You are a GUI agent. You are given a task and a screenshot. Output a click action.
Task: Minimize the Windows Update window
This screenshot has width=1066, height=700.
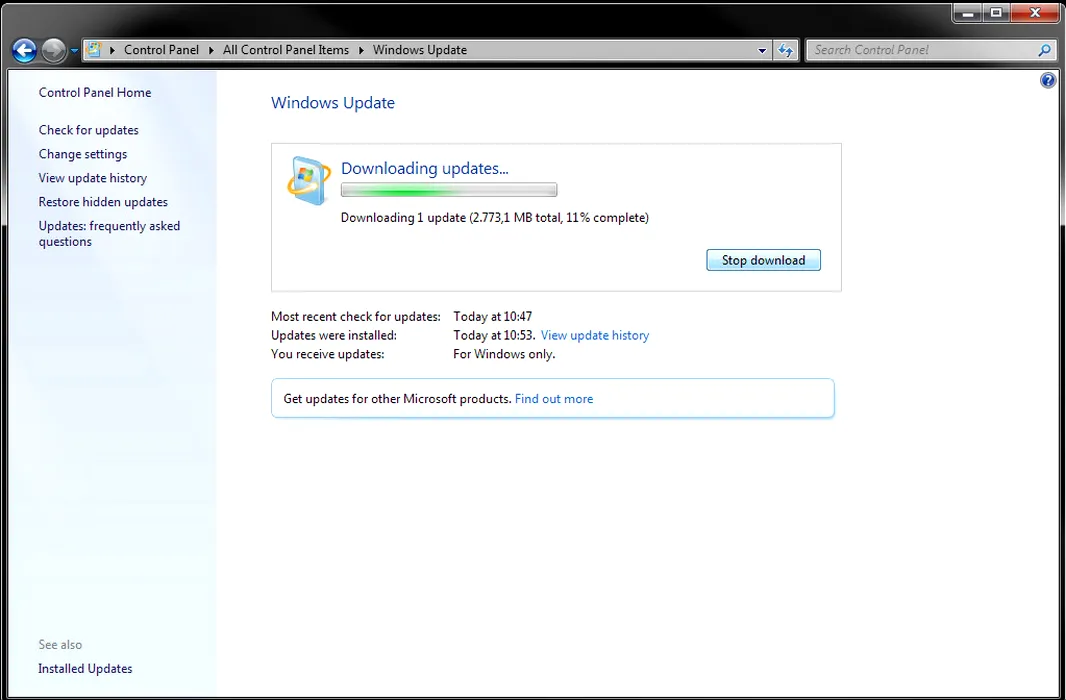click(967, 13)
